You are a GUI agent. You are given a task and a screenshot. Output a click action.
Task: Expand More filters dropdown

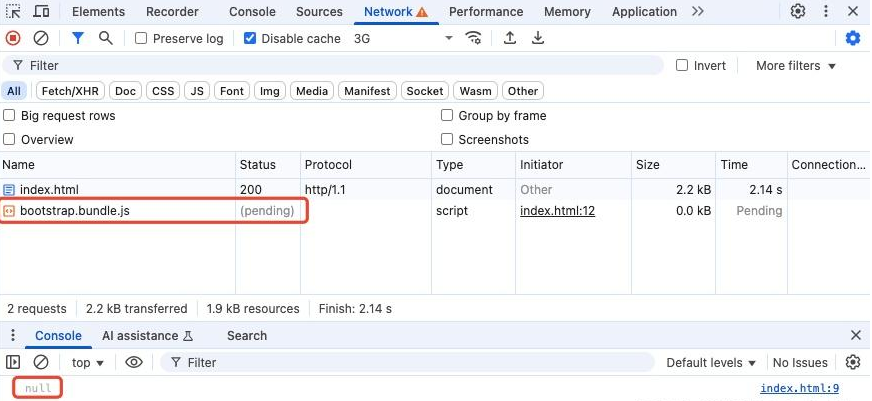point(796,66)
